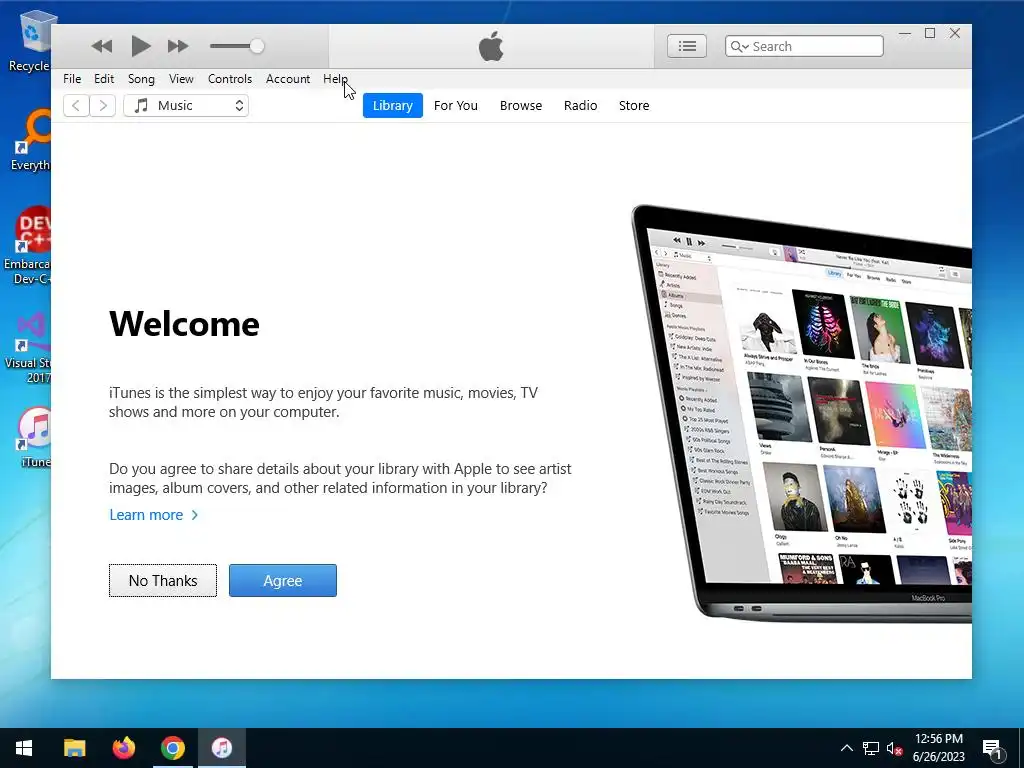
Task: Launch Chrome from the taskbar
Action: [172, 748]
